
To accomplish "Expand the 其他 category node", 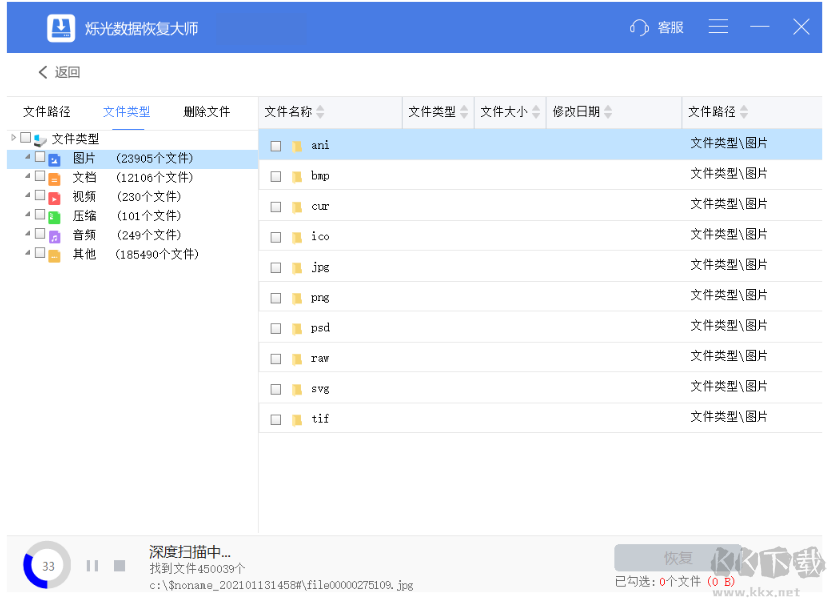I will click(x=27, y=253).
